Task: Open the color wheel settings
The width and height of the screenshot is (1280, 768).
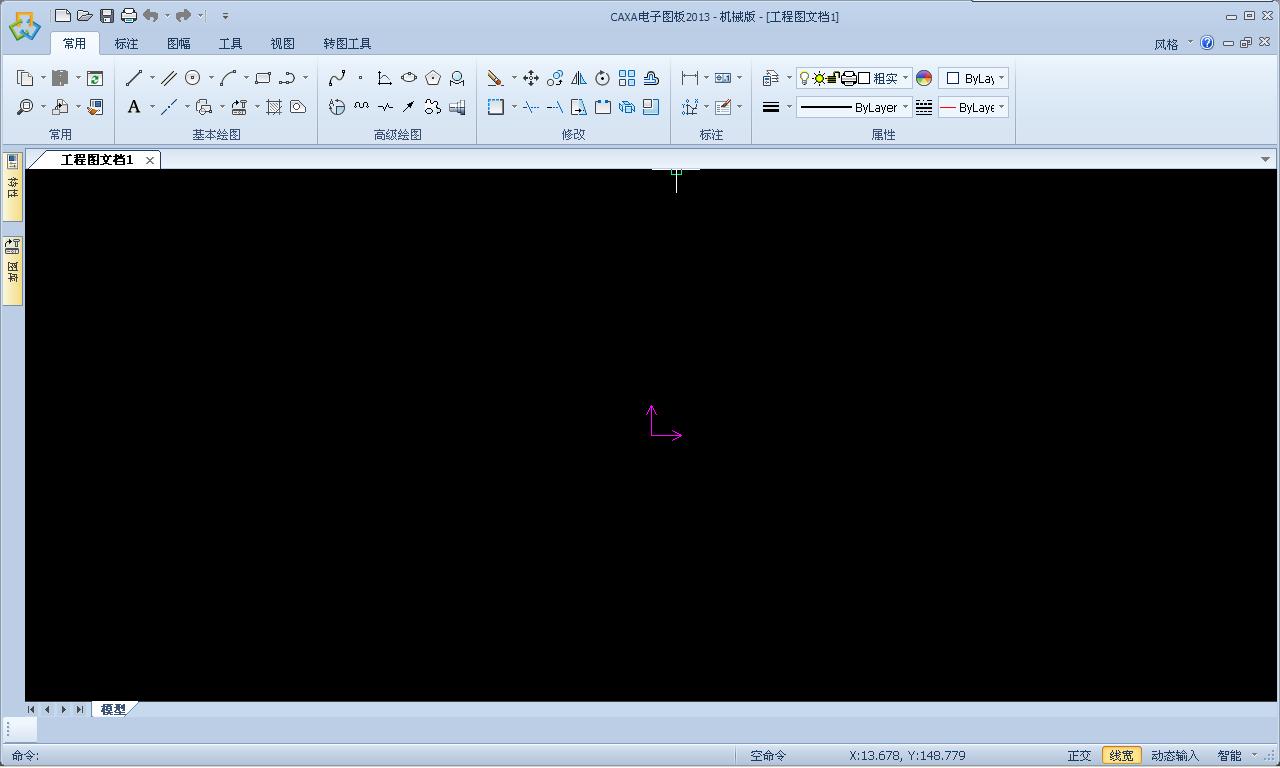Action: (x=924, y=78)
